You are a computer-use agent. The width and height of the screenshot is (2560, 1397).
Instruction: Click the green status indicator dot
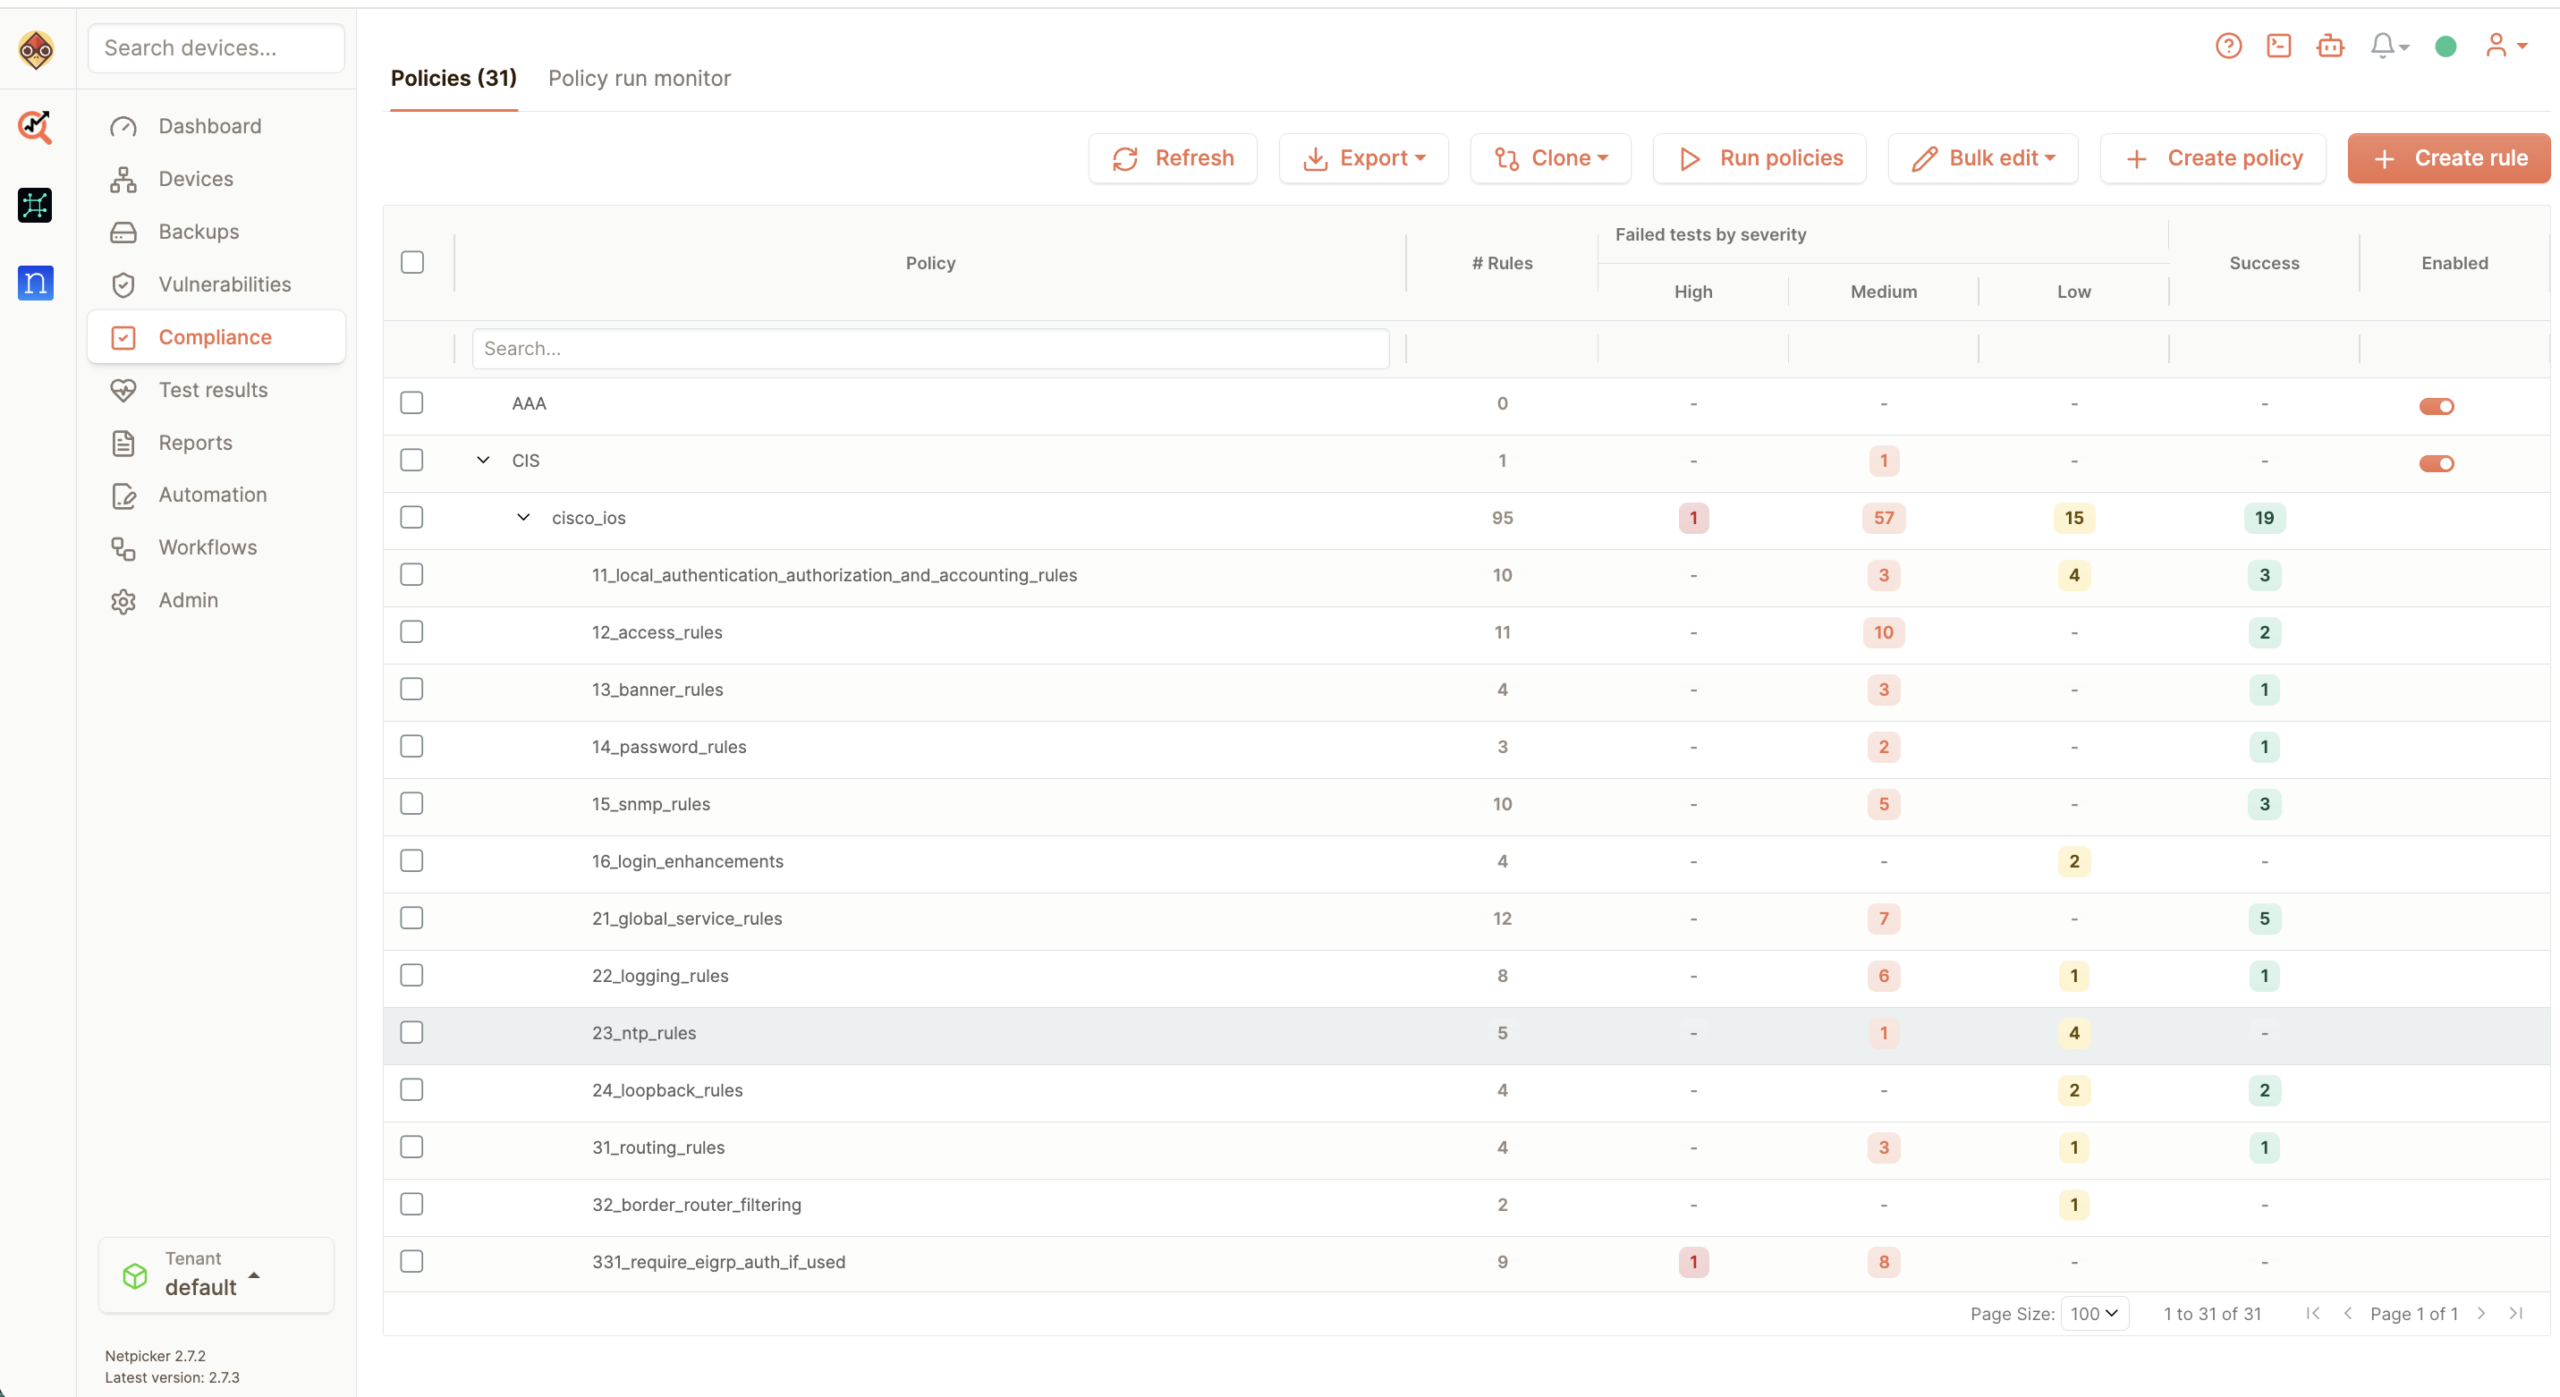(2446, 46)
